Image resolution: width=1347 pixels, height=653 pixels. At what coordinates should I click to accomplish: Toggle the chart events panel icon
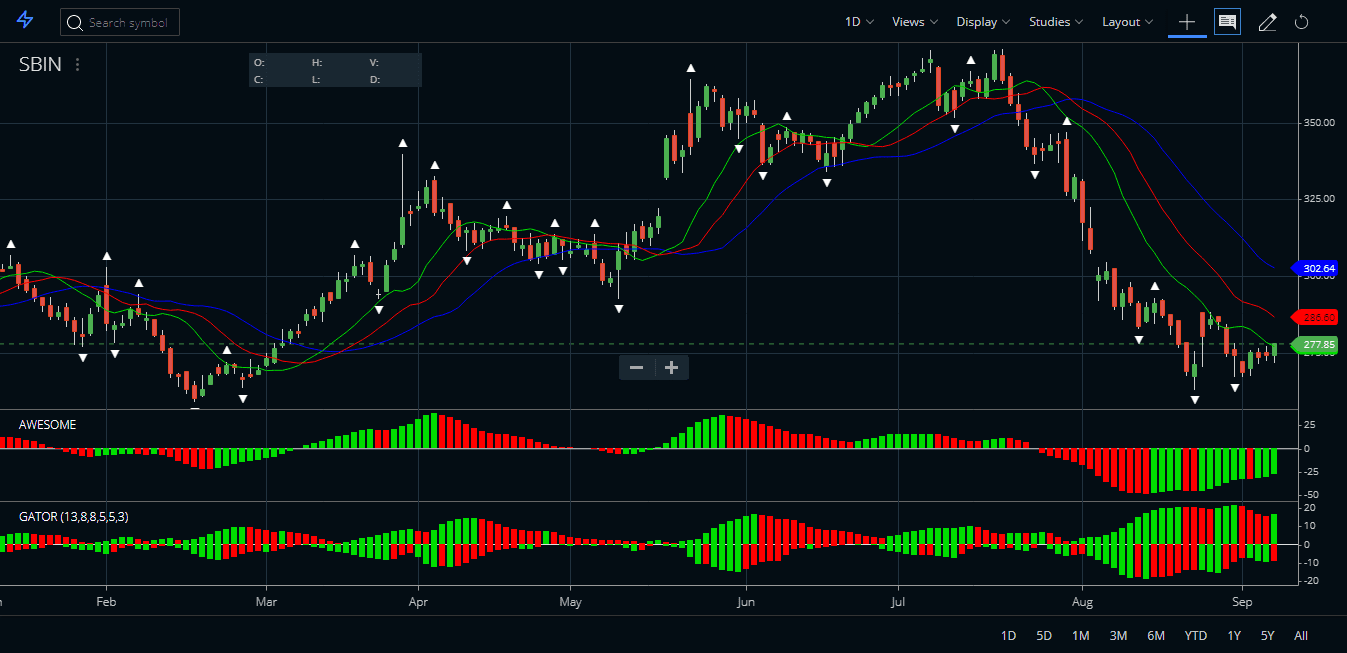pyautogui.click(x=1227, y=21)
